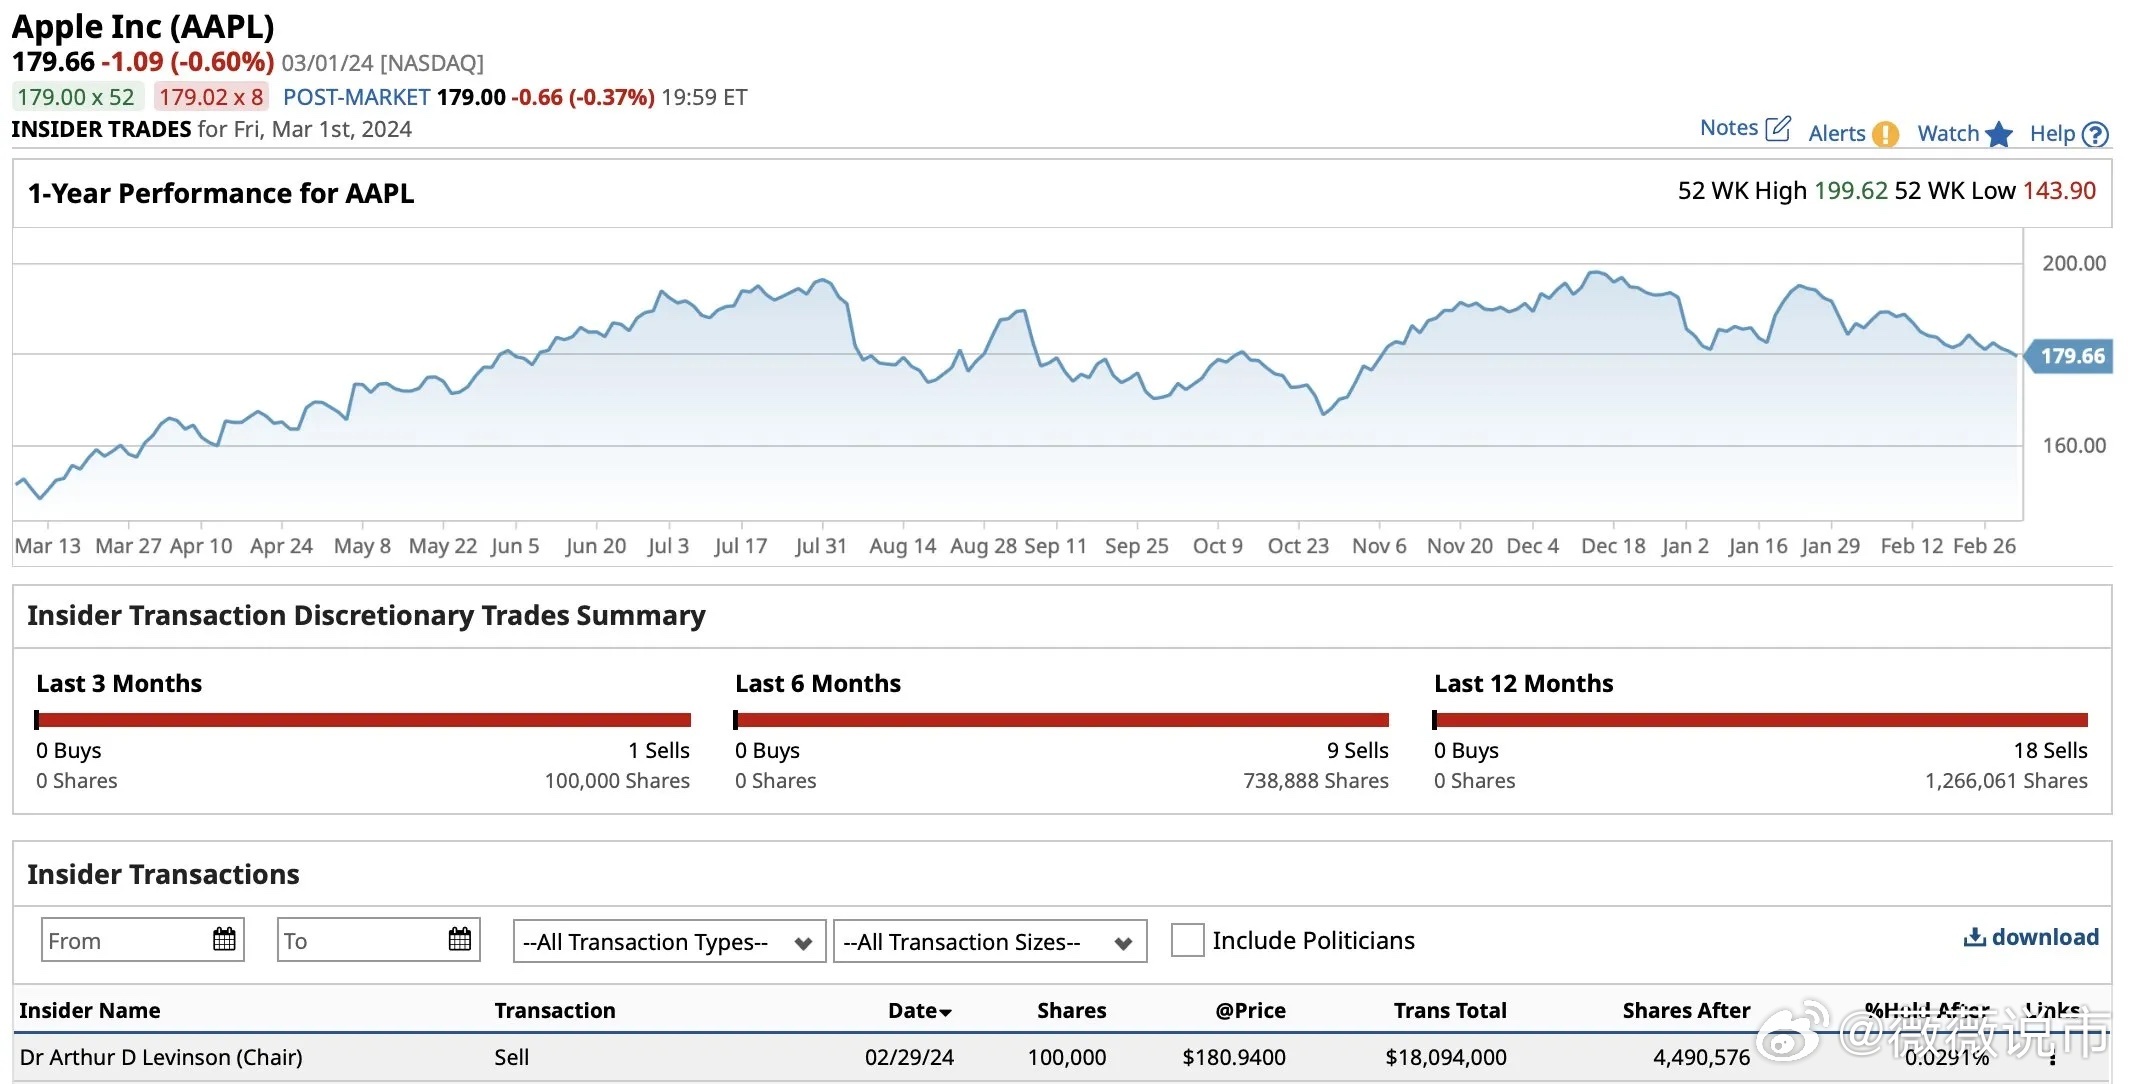This screenshot has height=1084, width=2130.
Task: Click the yellow Alerts exclamation icon
Action: 1885,134
